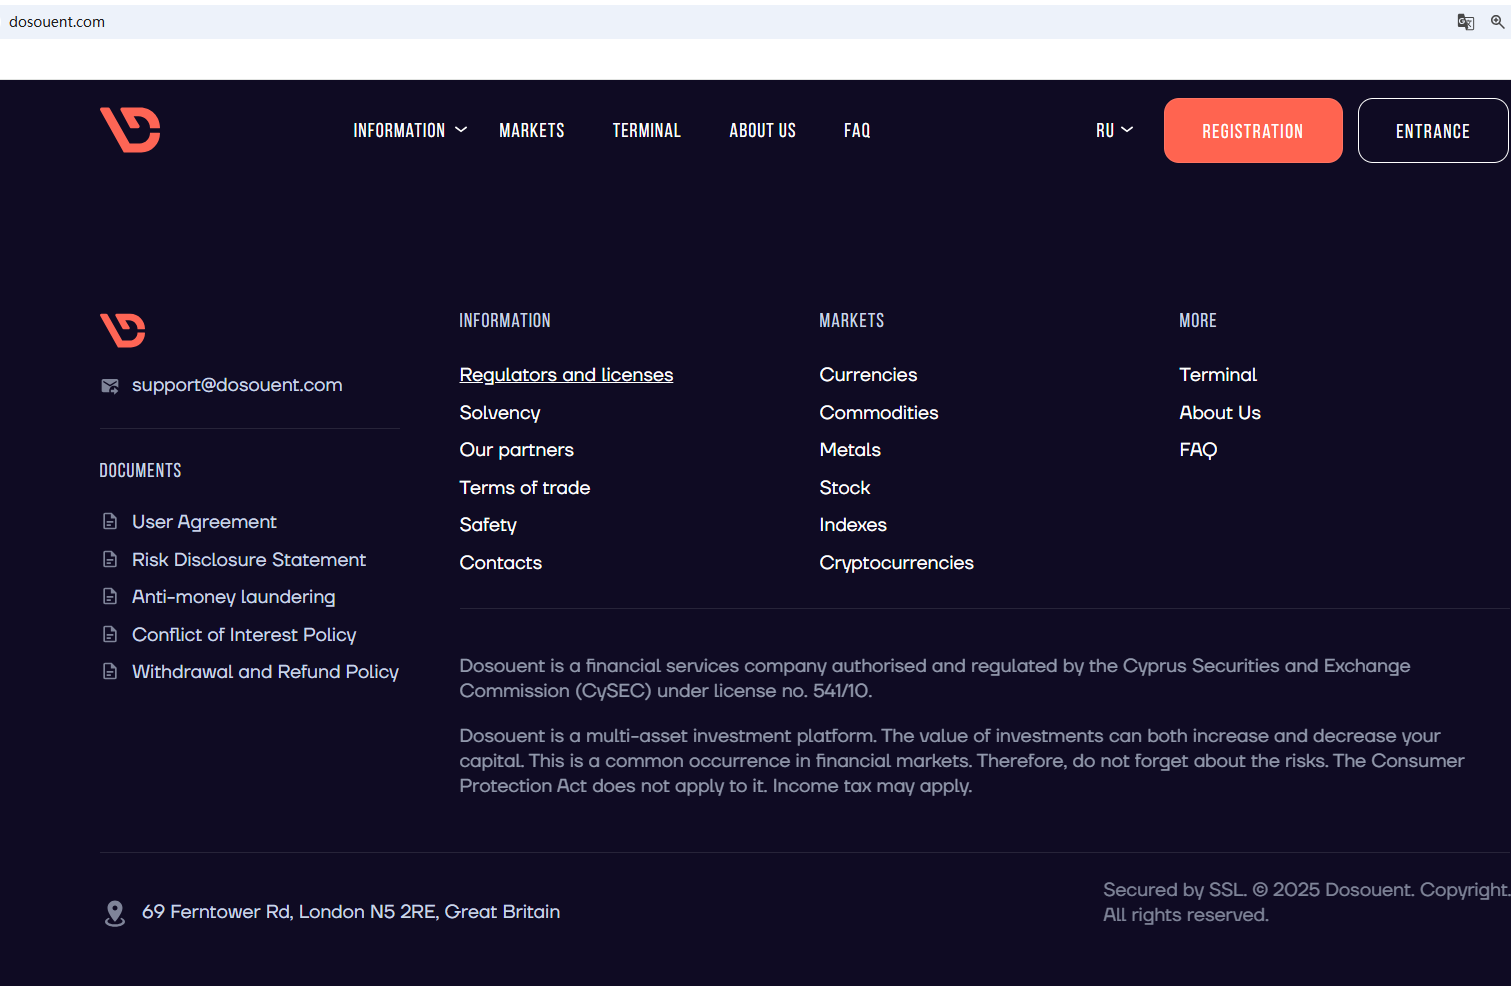Click the support@dosouent.com email link

[237, 385]
